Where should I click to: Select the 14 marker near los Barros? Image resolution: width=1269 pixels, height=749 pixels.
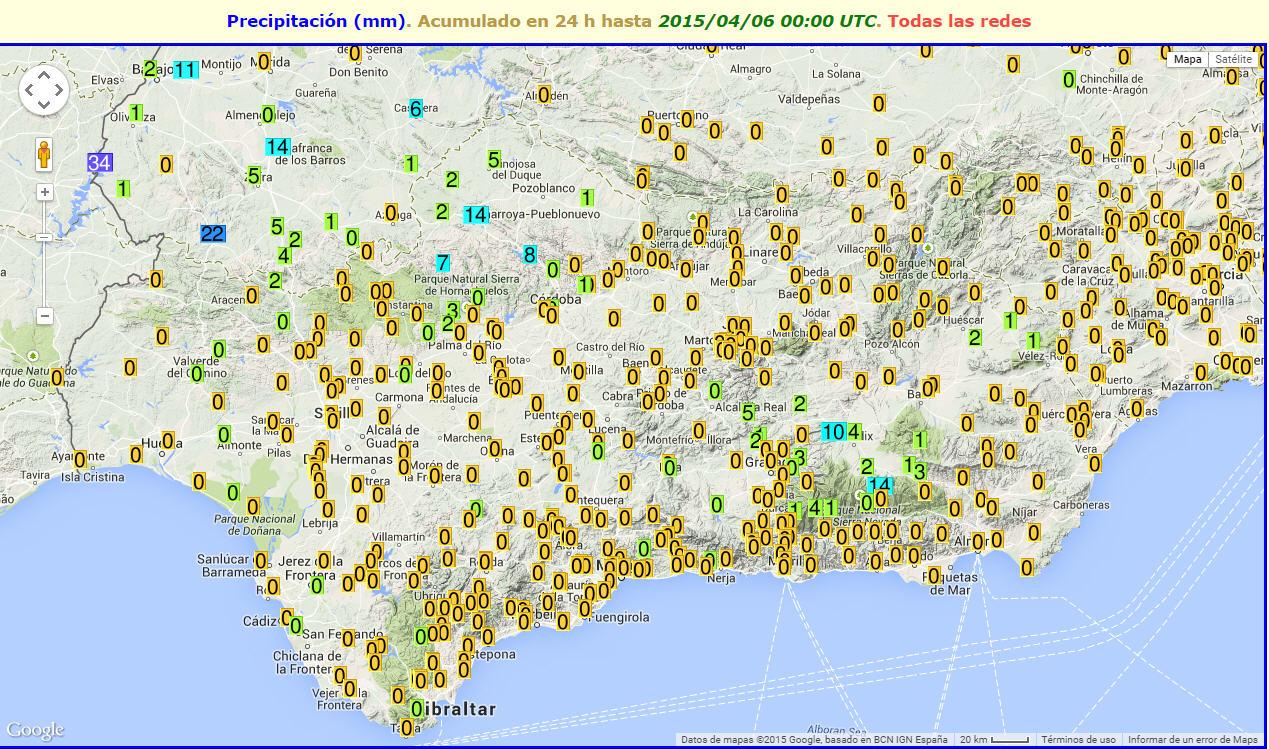(277, 147)
